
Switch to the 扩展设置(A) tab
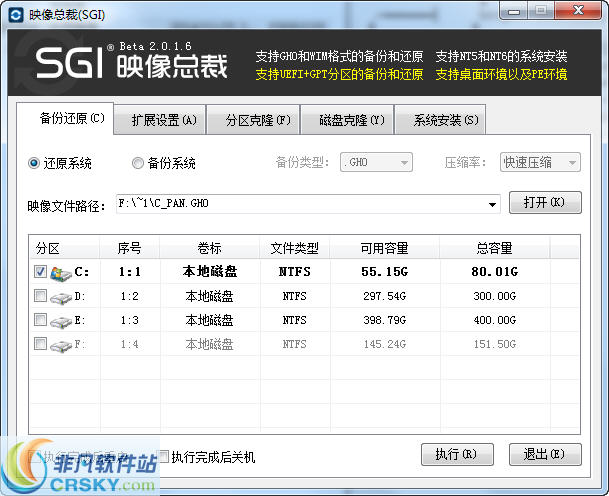(x=160, y=120)
